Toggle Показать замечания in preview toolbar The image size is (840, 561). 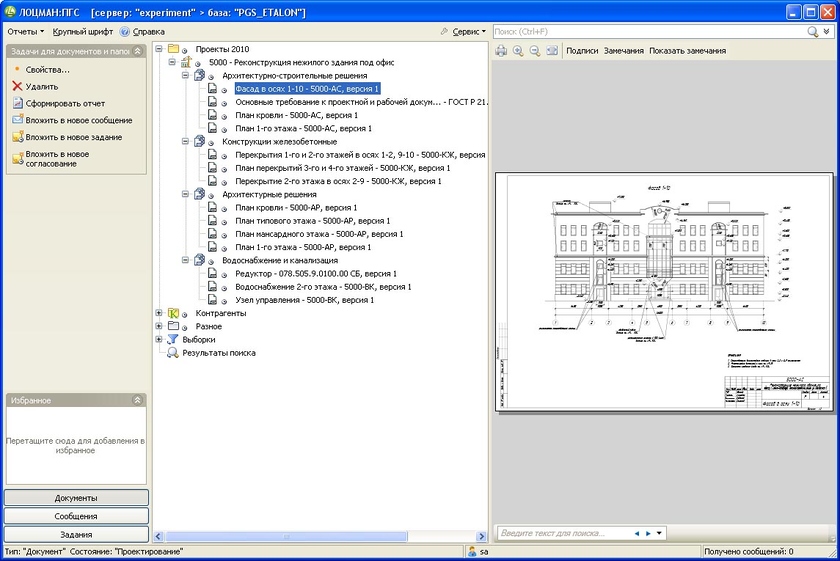[x=687, y=51]
